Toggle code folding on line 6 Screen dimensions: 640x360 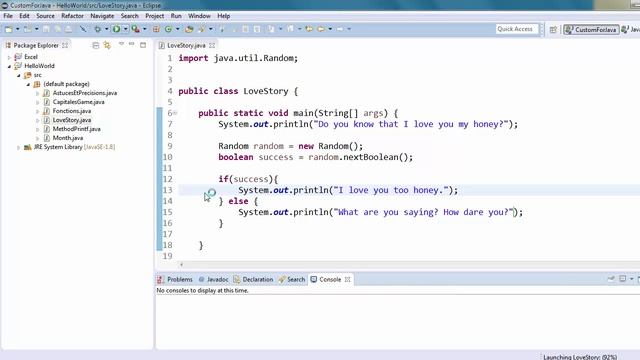point(176,113)
